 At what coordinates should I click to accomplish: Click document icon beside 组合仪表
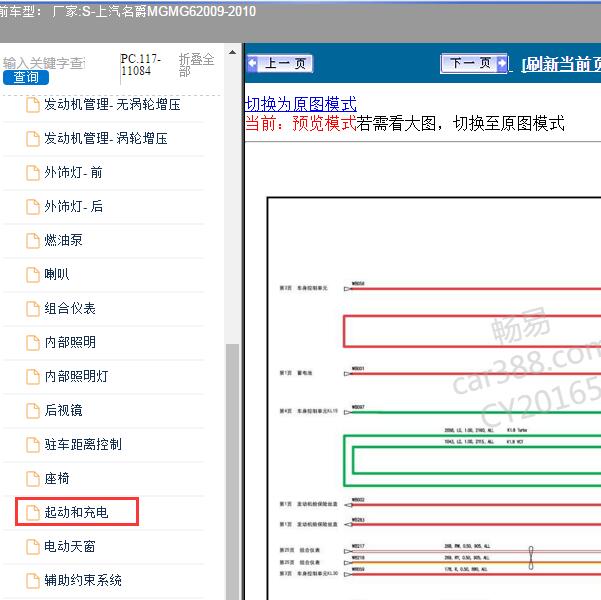click(33, 309)
